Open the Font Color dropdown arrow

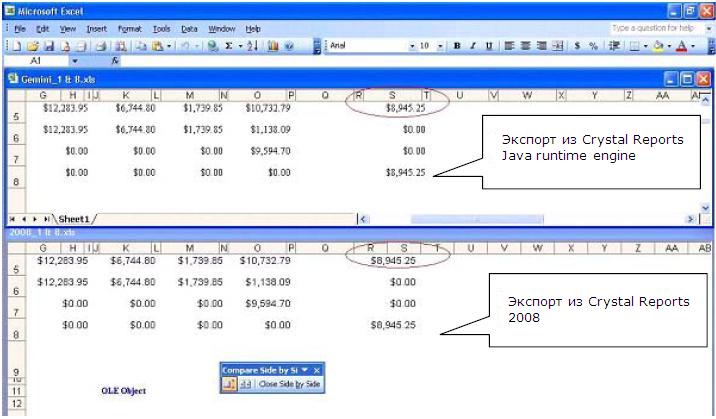[x=693, y=46]
